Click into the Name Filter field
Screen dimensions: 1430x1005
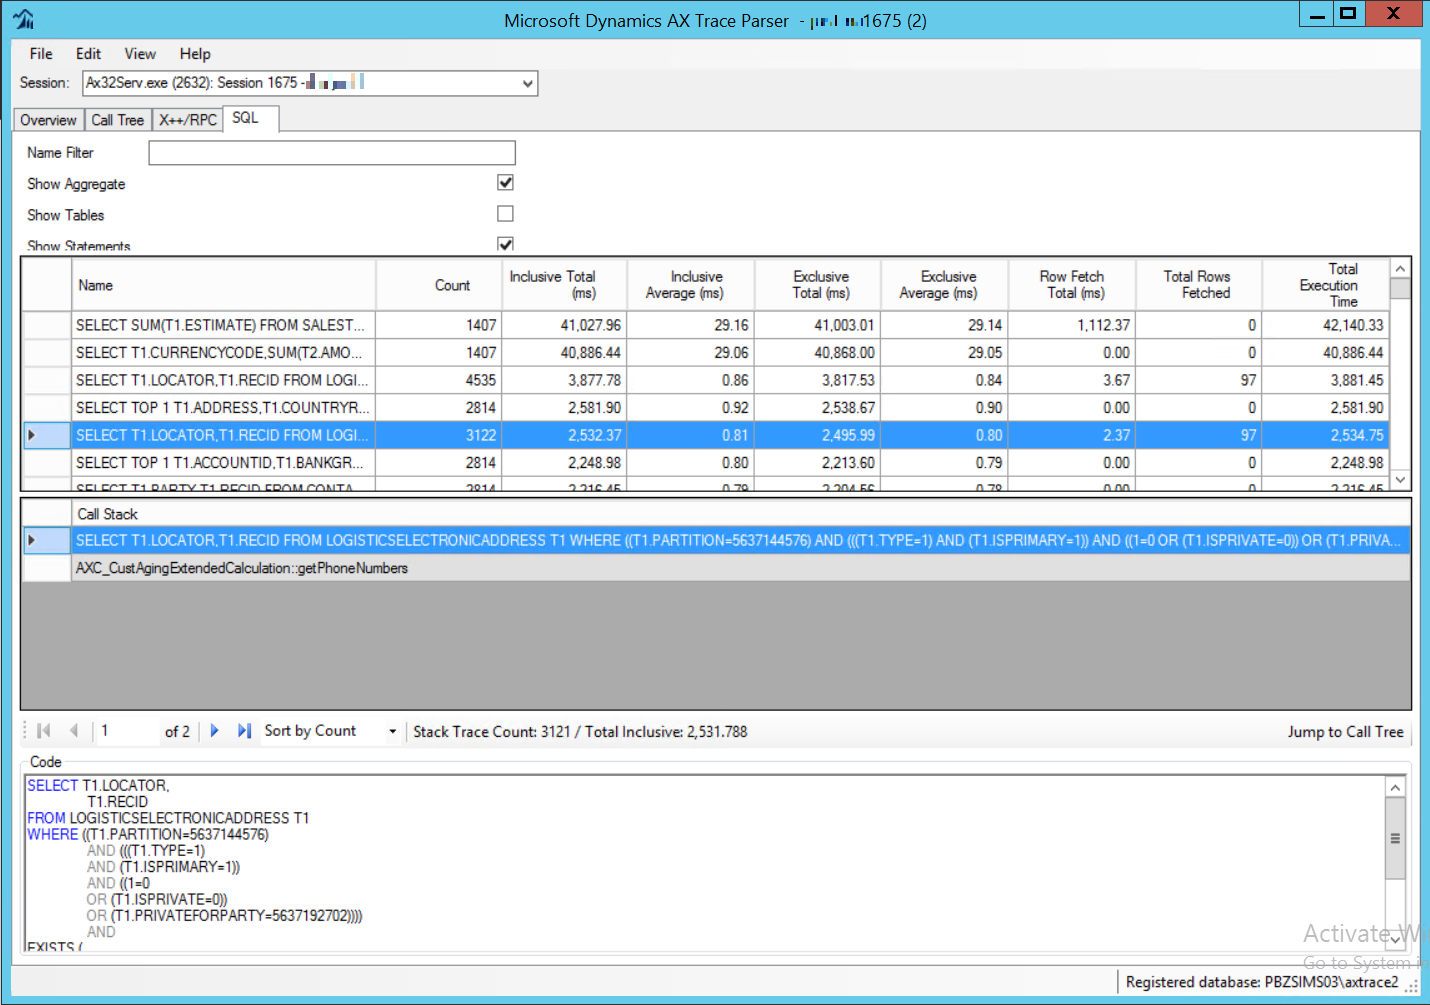(332, 153)
